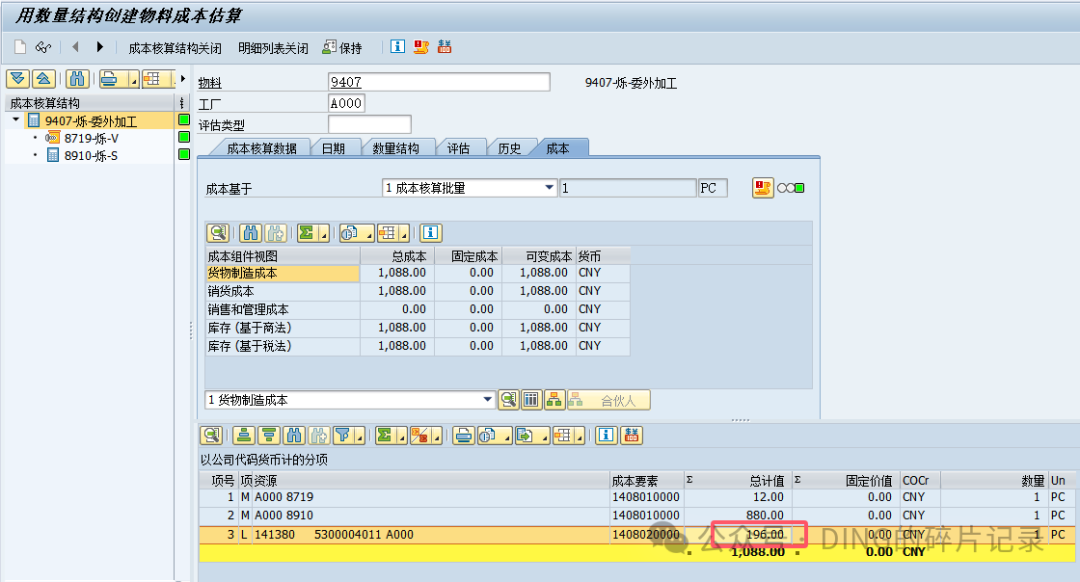1080x582 pixels.
Task: Click the 合伙人 button
Action: pyautogui.click(x=609, y=399)
